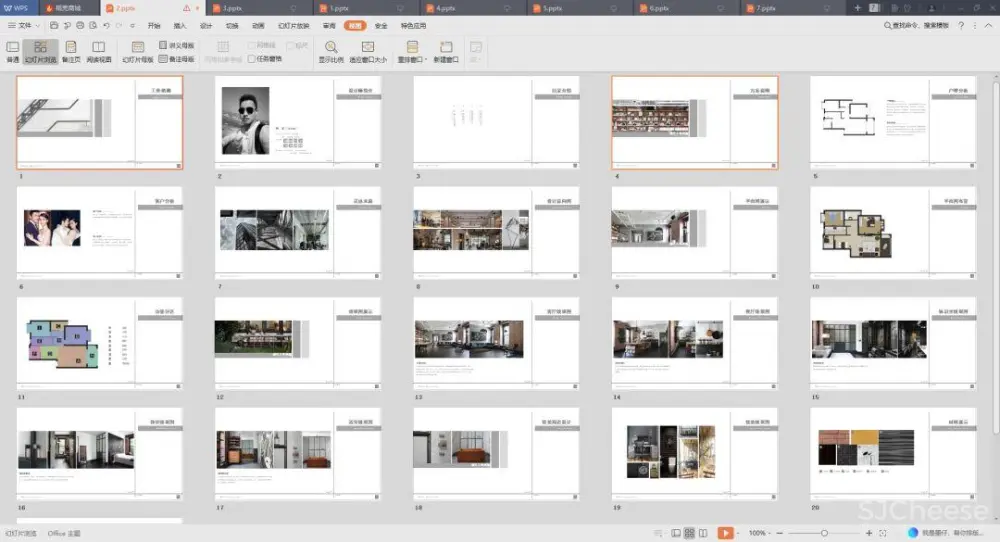Switch to the 3.pptx document tab
Image resolution: width=1000 pixels, height=542 pixels.
(236, 8)
